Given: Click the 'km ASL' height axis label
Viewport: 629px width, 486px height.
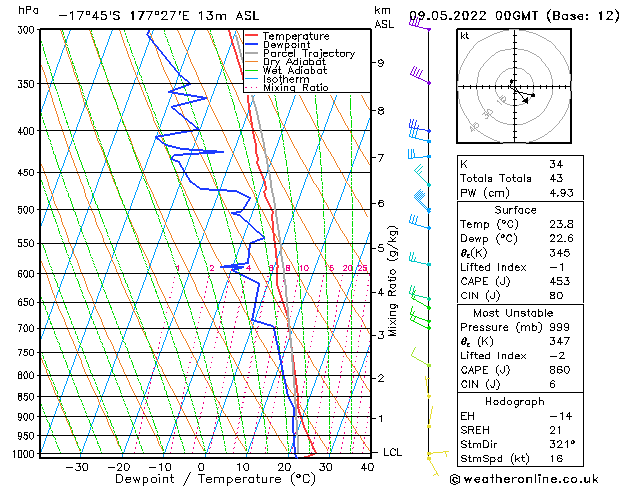Looking at the screenshot, I should coord(384,17).
